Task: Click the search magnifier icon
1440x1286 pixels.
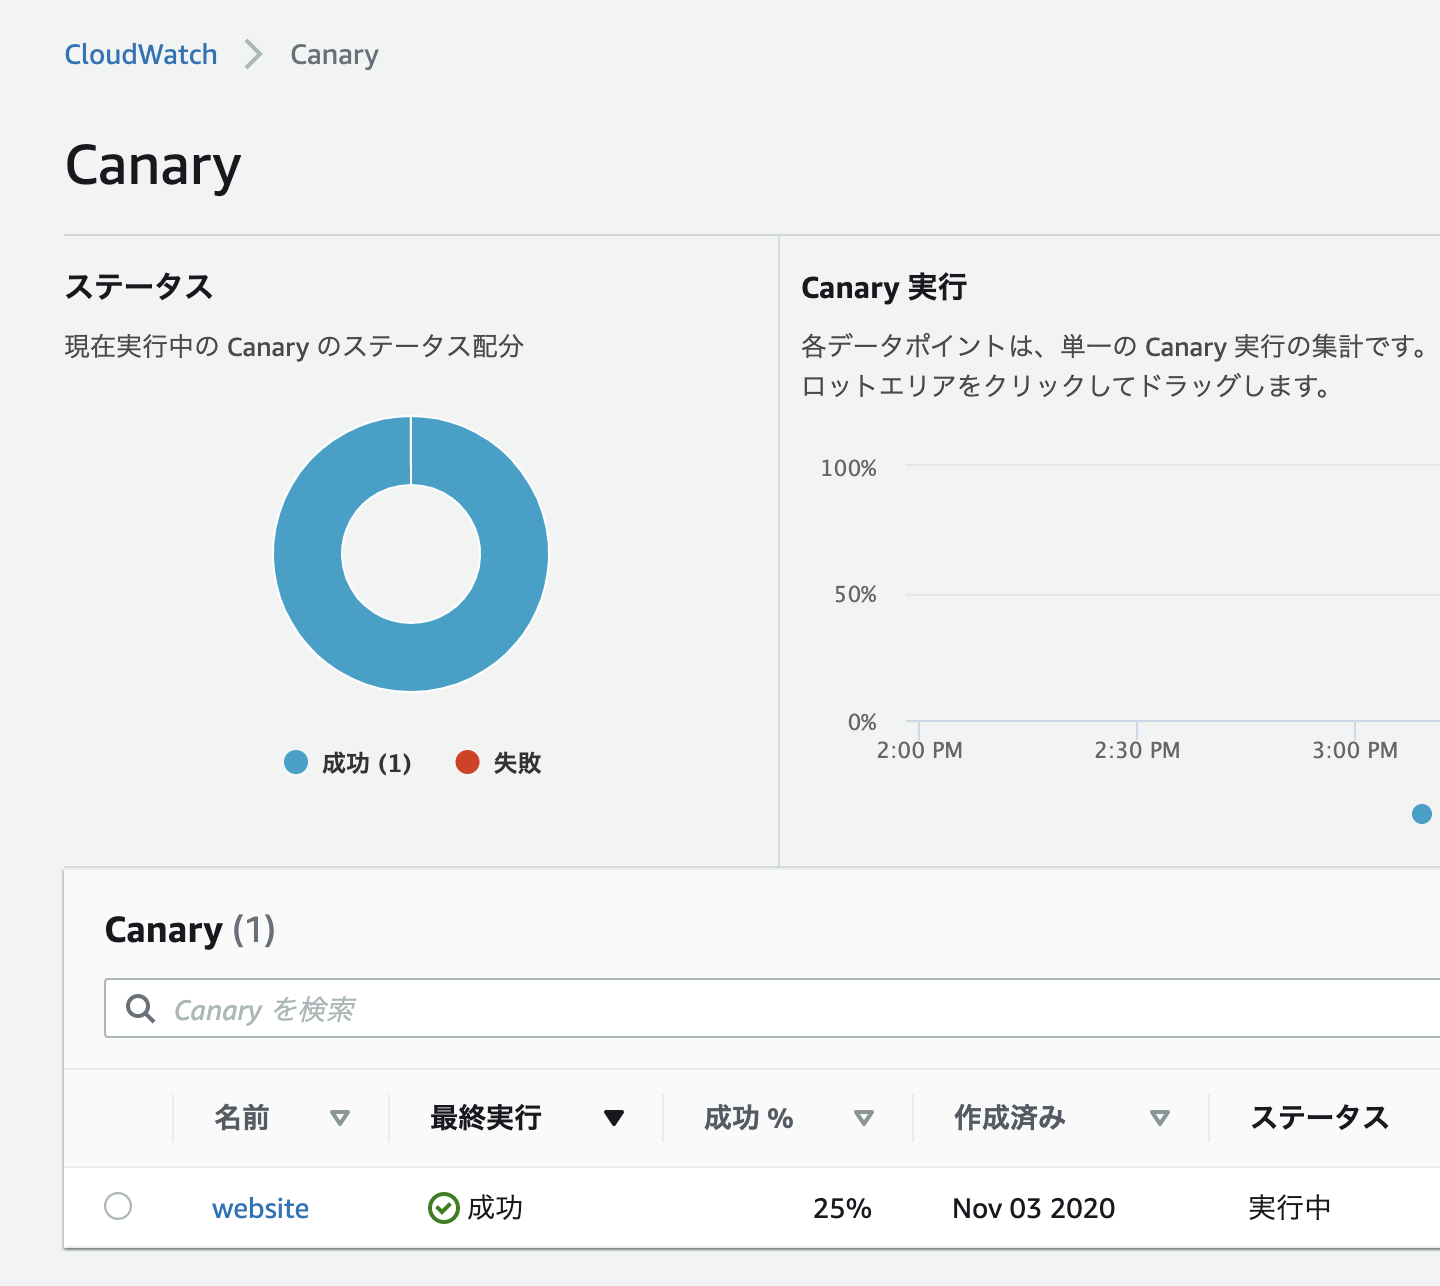Action: [x=141, y=1009]
